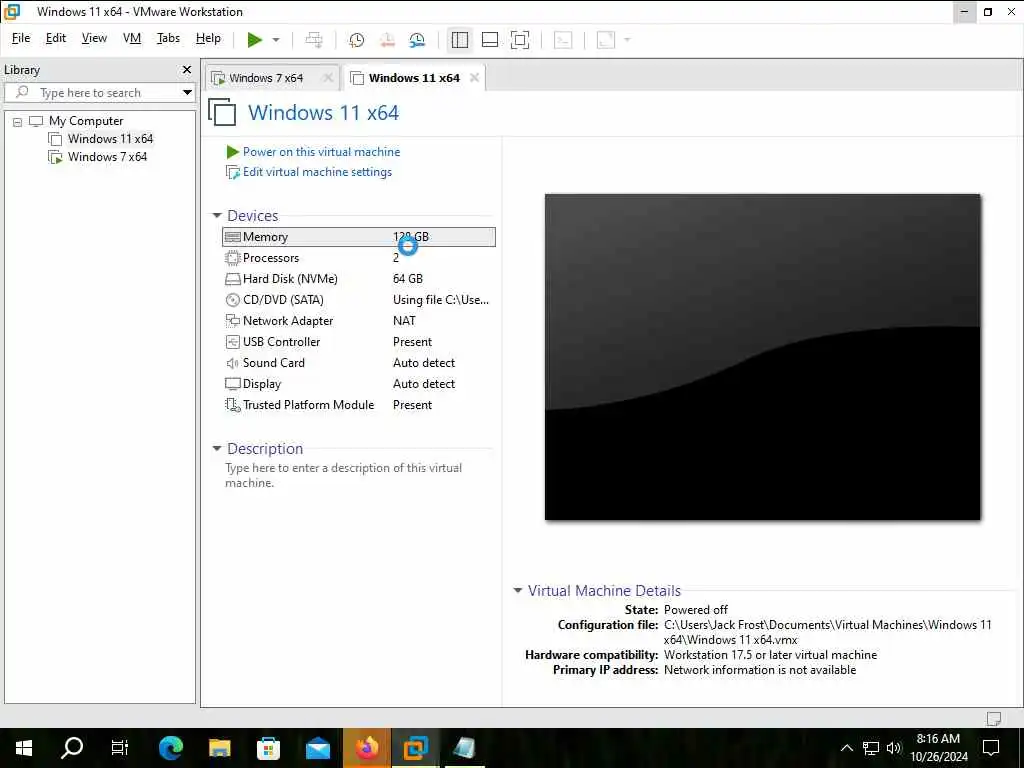Image resolution: width=1024 pixels, height=768 pixels.
Task: Open File Explorer from taskbar
Action: click(x=219, y=748)
